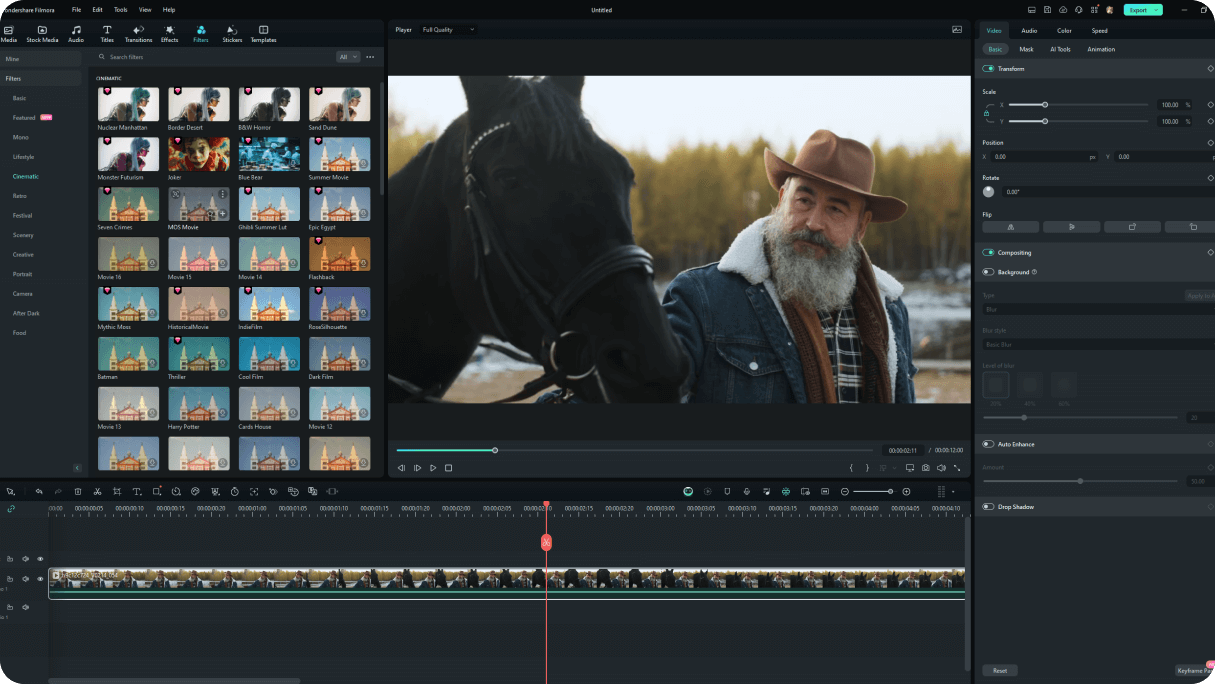Click the stopwatch duration icon in timeline toolbar

coord(234,491)
